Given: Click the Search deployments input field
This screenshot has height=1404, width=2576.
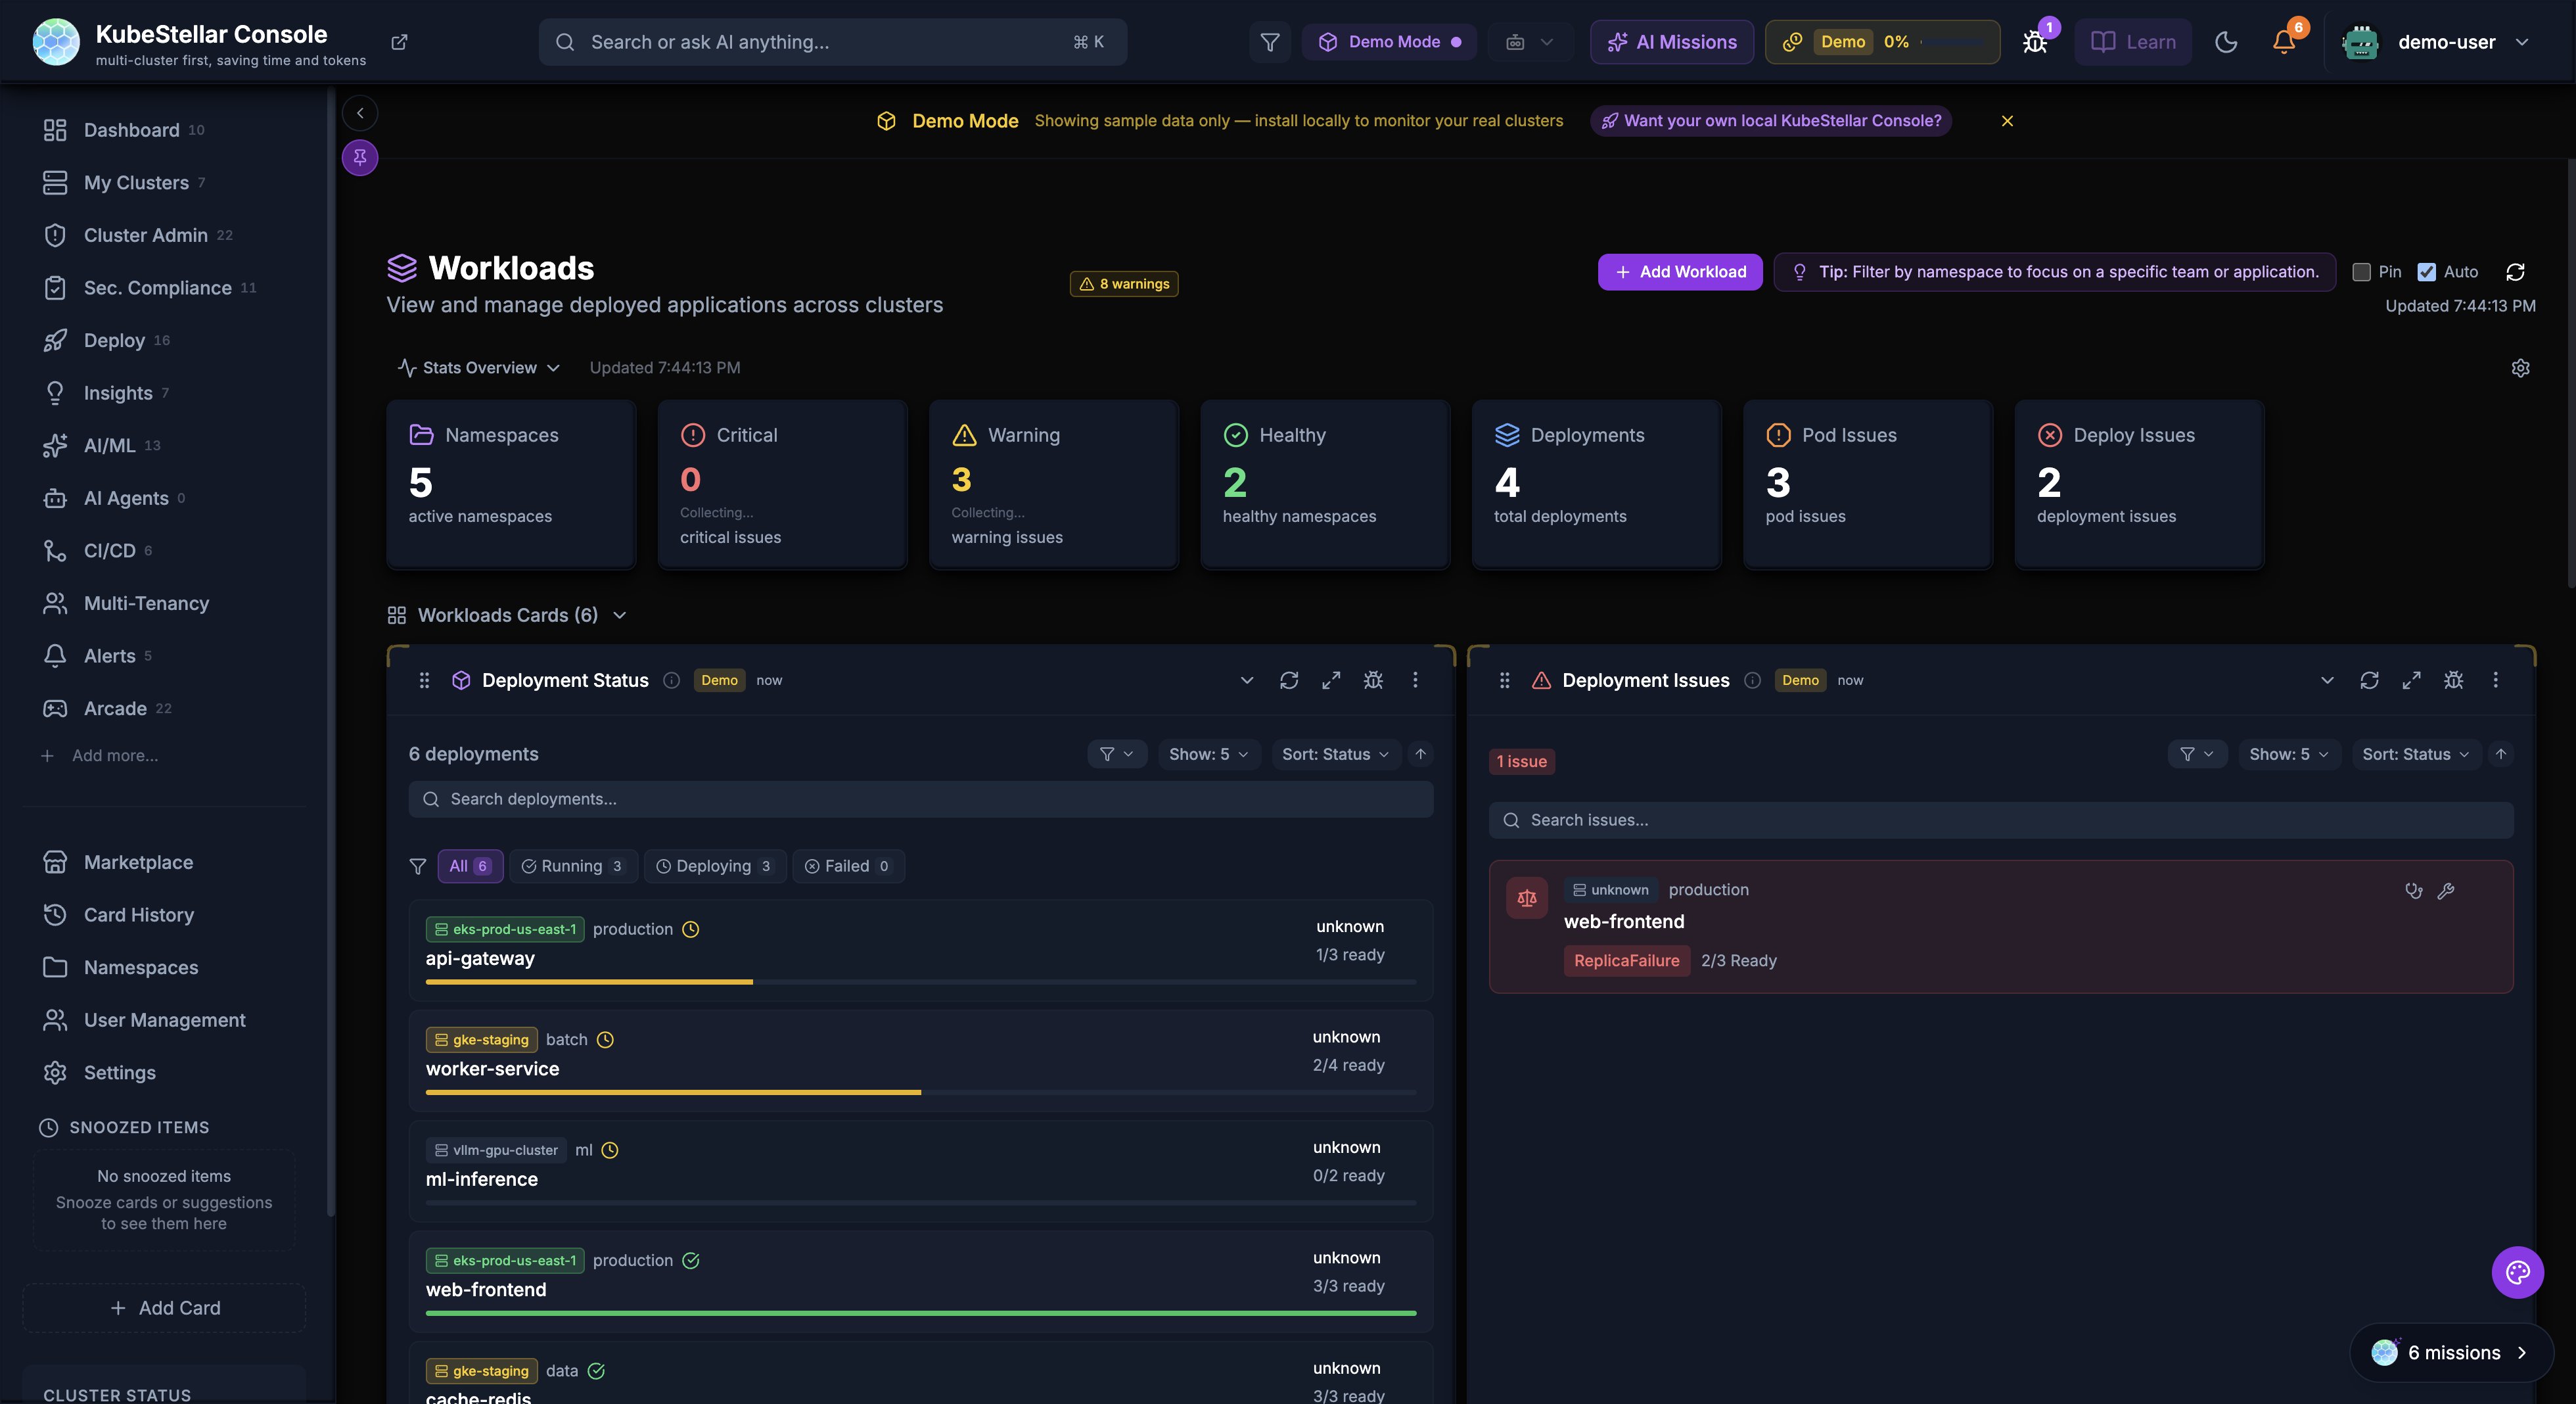Looking at the screenshot, I should [x=920, y=799].
